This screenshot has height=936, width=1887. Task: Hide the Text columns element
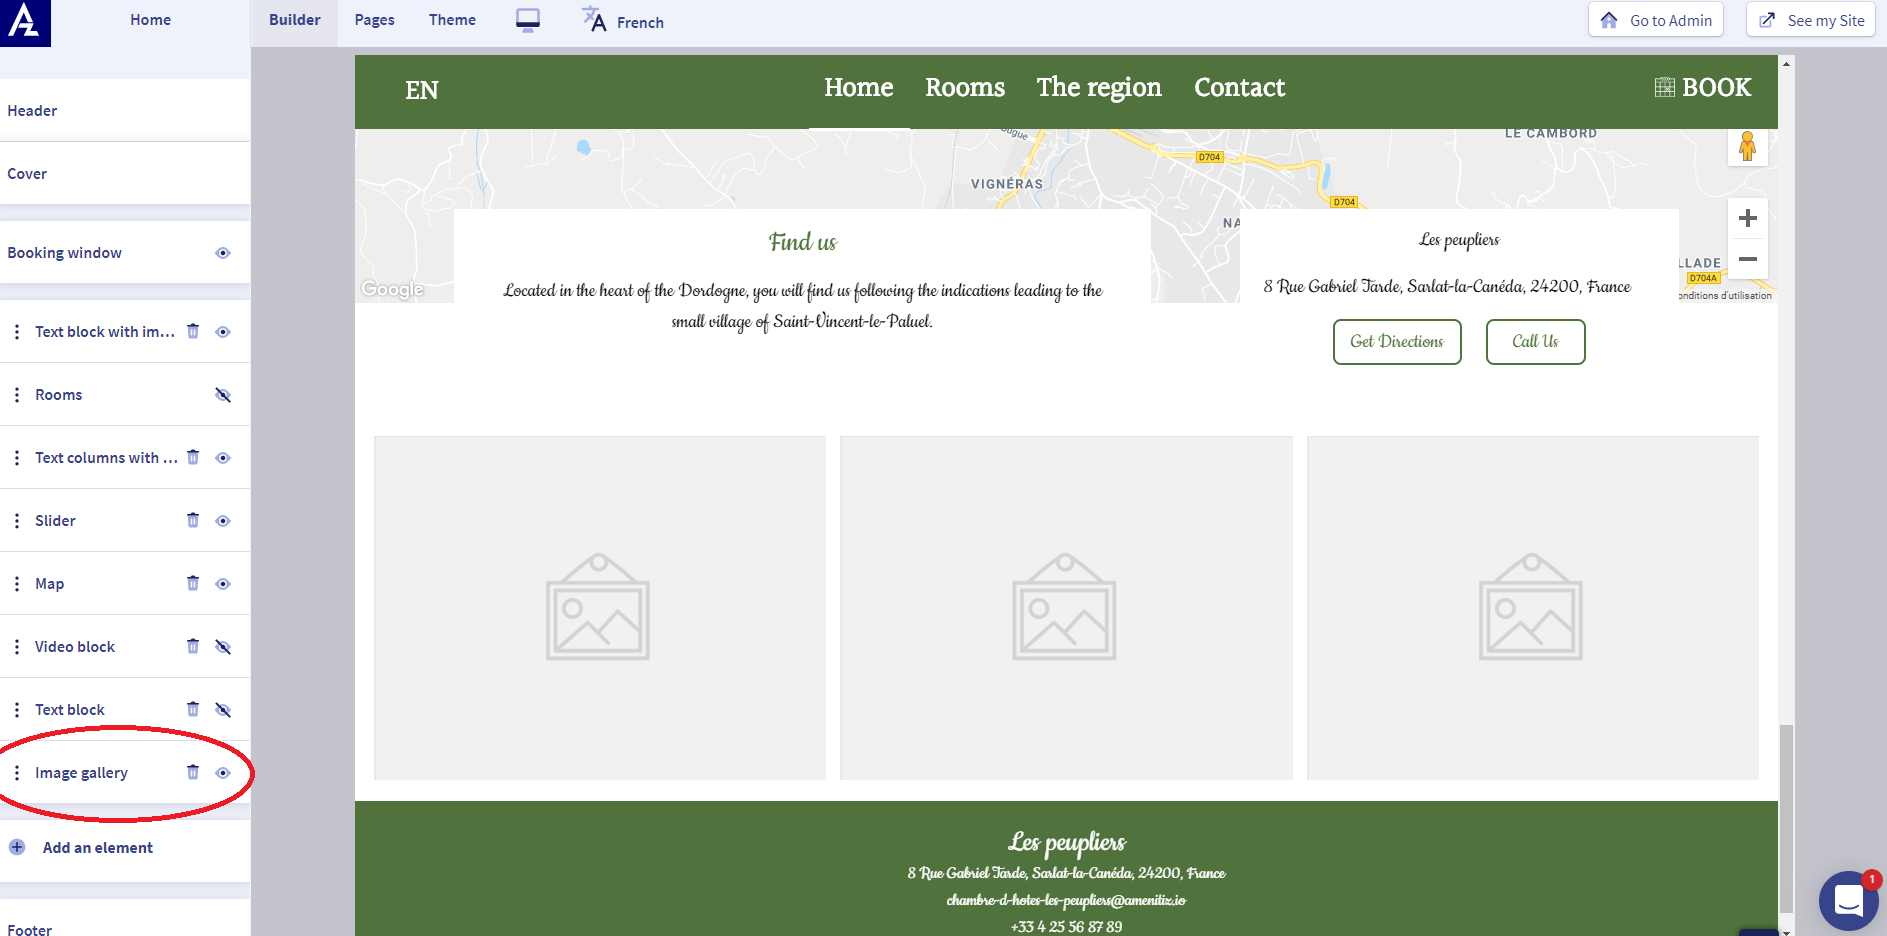[223, 458]
